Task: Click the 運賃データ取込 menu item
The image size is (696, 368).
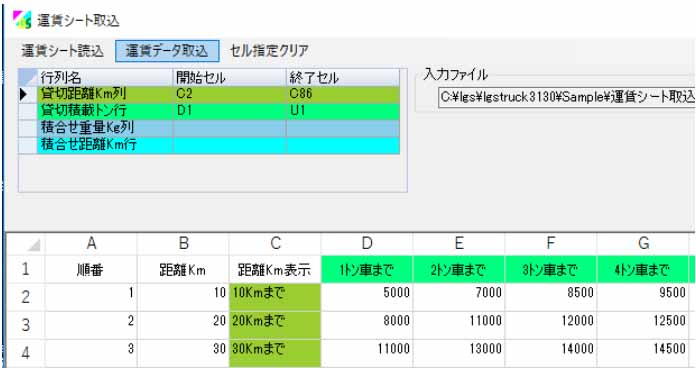Action: tap(167, 51)
